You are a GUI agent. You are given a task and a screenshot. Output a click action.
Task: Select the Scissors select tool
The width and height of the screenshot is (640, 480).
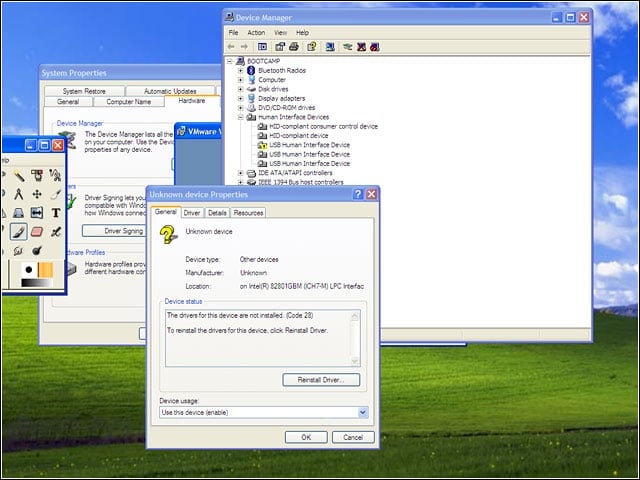(x=55, y=176)
